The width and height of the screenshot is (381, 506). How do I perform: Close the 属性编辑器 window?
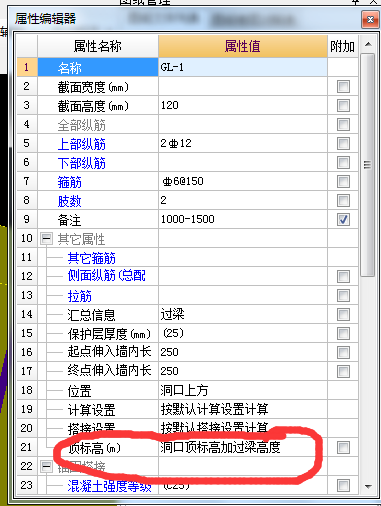coord(370,19)
